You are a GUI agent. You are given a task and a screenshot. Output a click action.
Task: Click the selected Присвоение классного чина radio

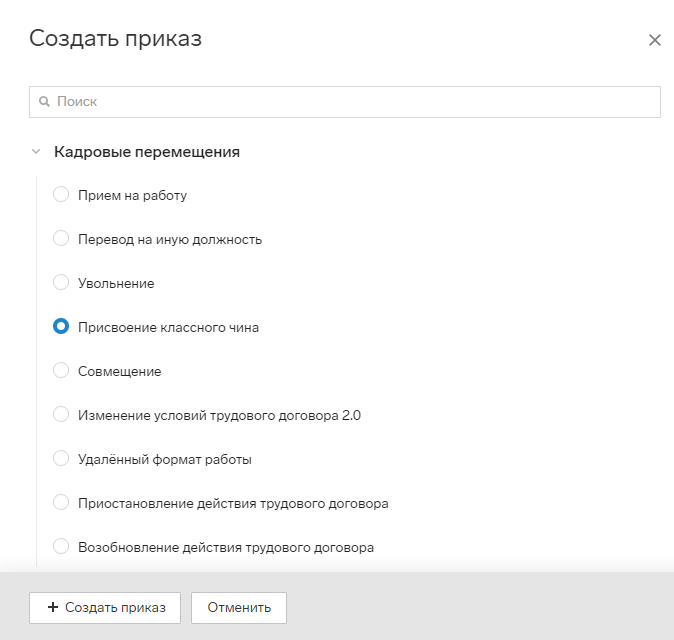coord(61,326)
